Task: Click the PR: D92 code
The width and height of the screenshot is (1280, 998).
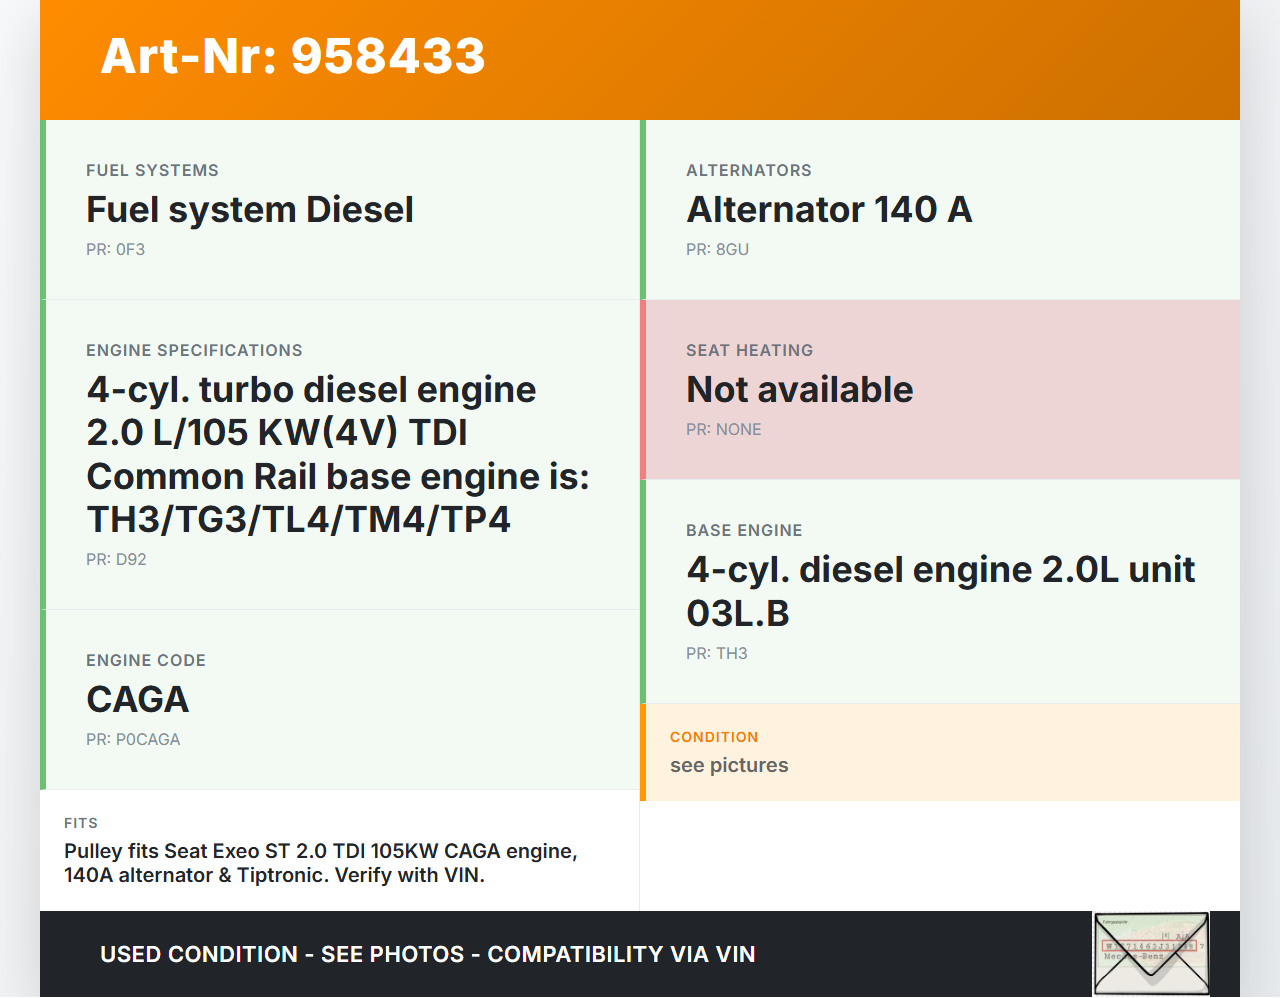Action: tap(116, 560)
